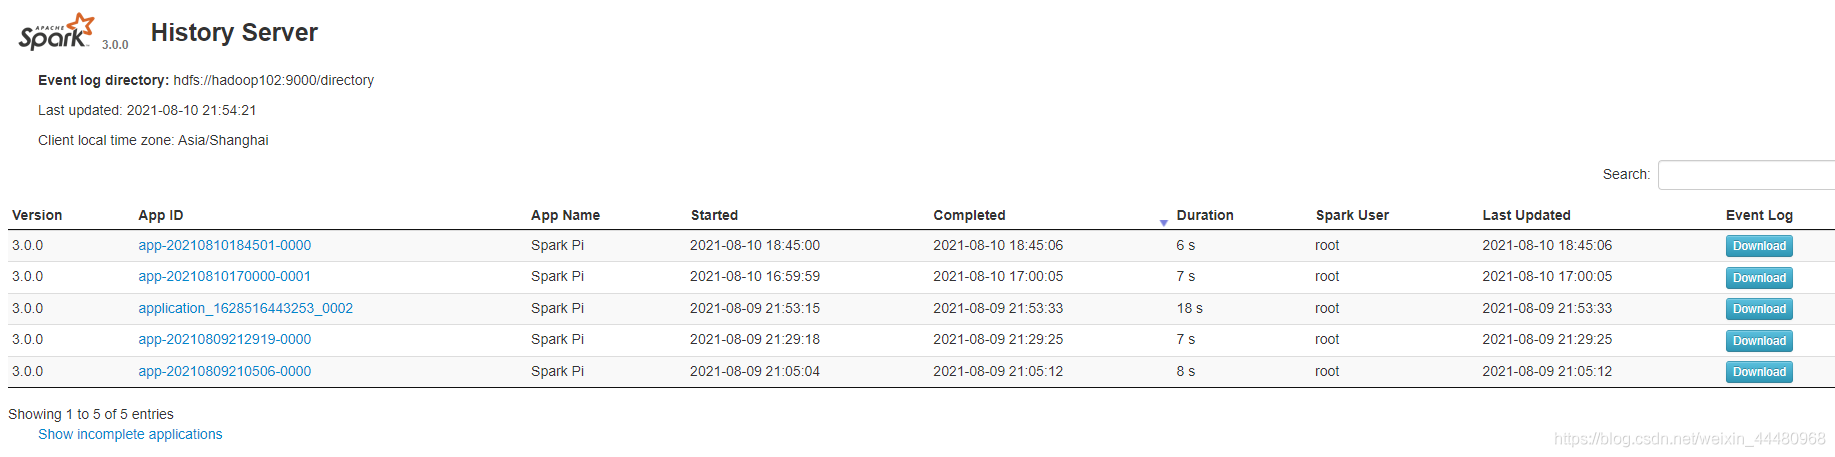The height and width of the screenshot is (457, 1835).
Task: Download event log for app-20210810184501-0000
Action: point(1758,246)
